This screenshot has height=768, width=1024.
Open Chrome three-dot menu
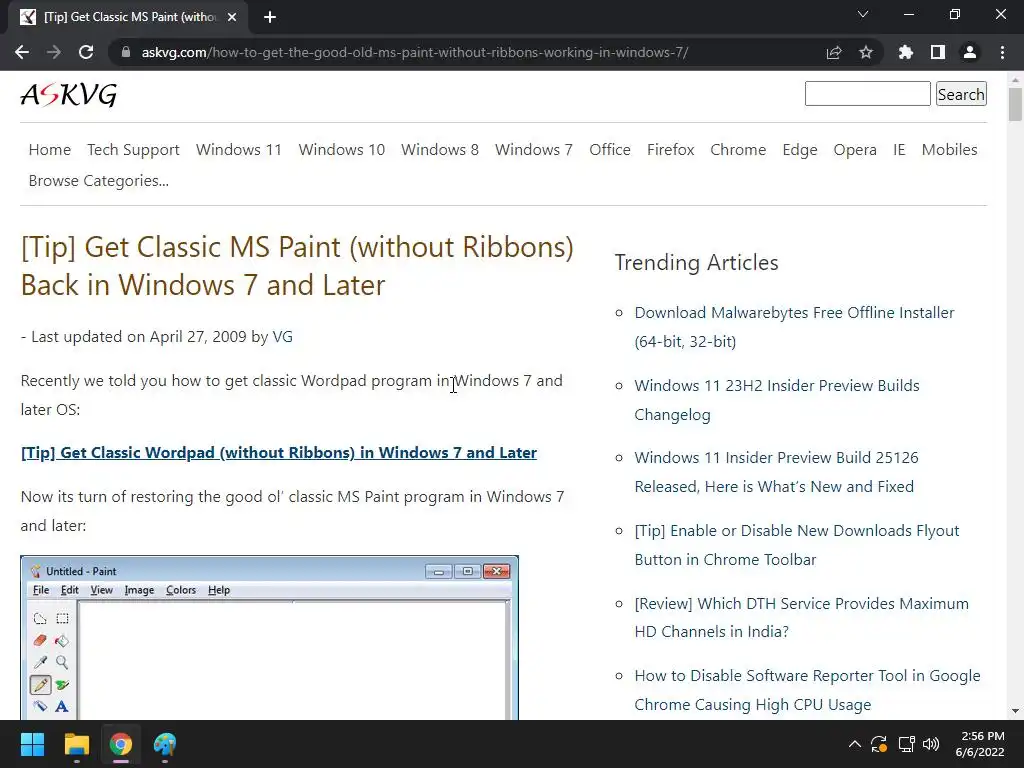(x=1002, y=52)
